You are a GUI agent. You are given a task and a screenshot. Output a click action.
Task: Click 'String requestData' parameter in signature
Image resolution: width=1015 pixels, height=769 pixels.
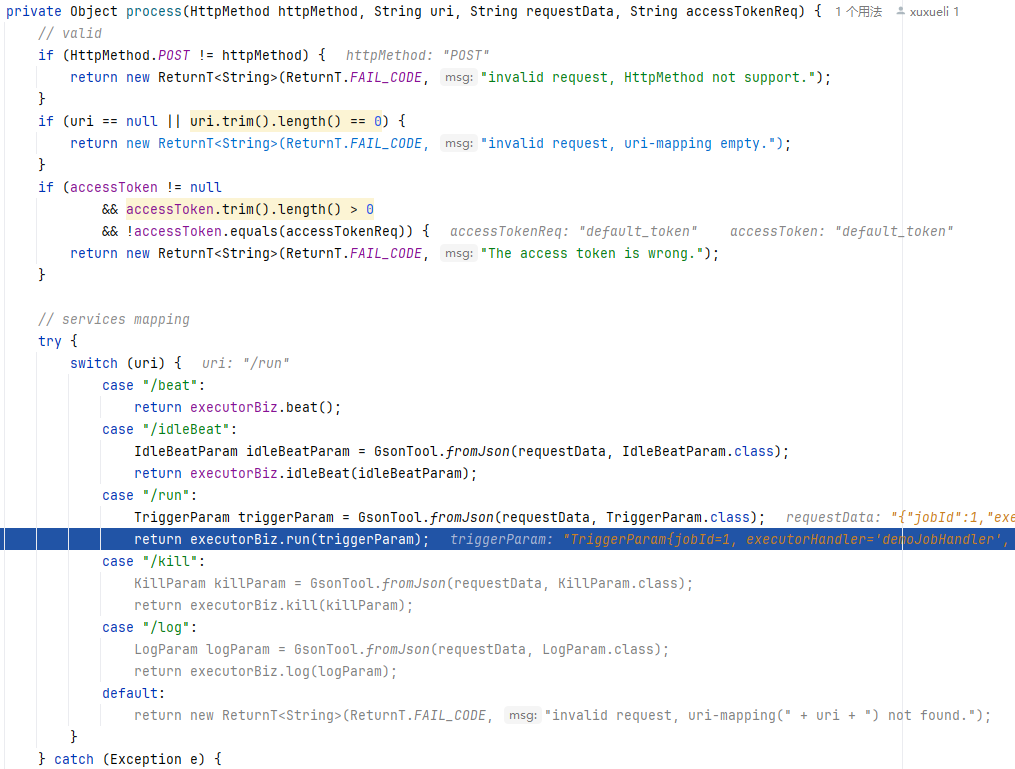pos(541,12)
